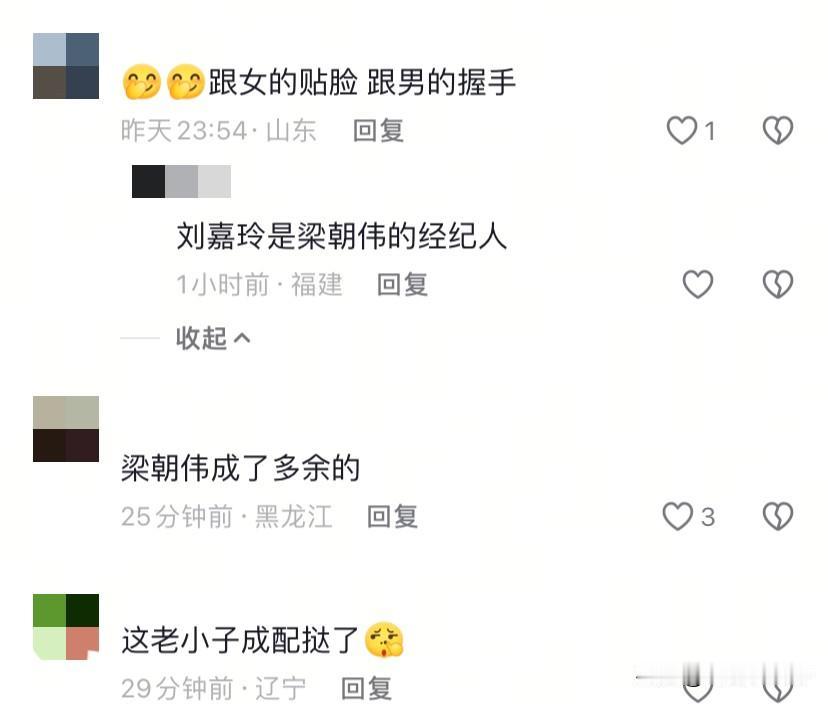Click the chevron next to 收起

pos(242,338)
